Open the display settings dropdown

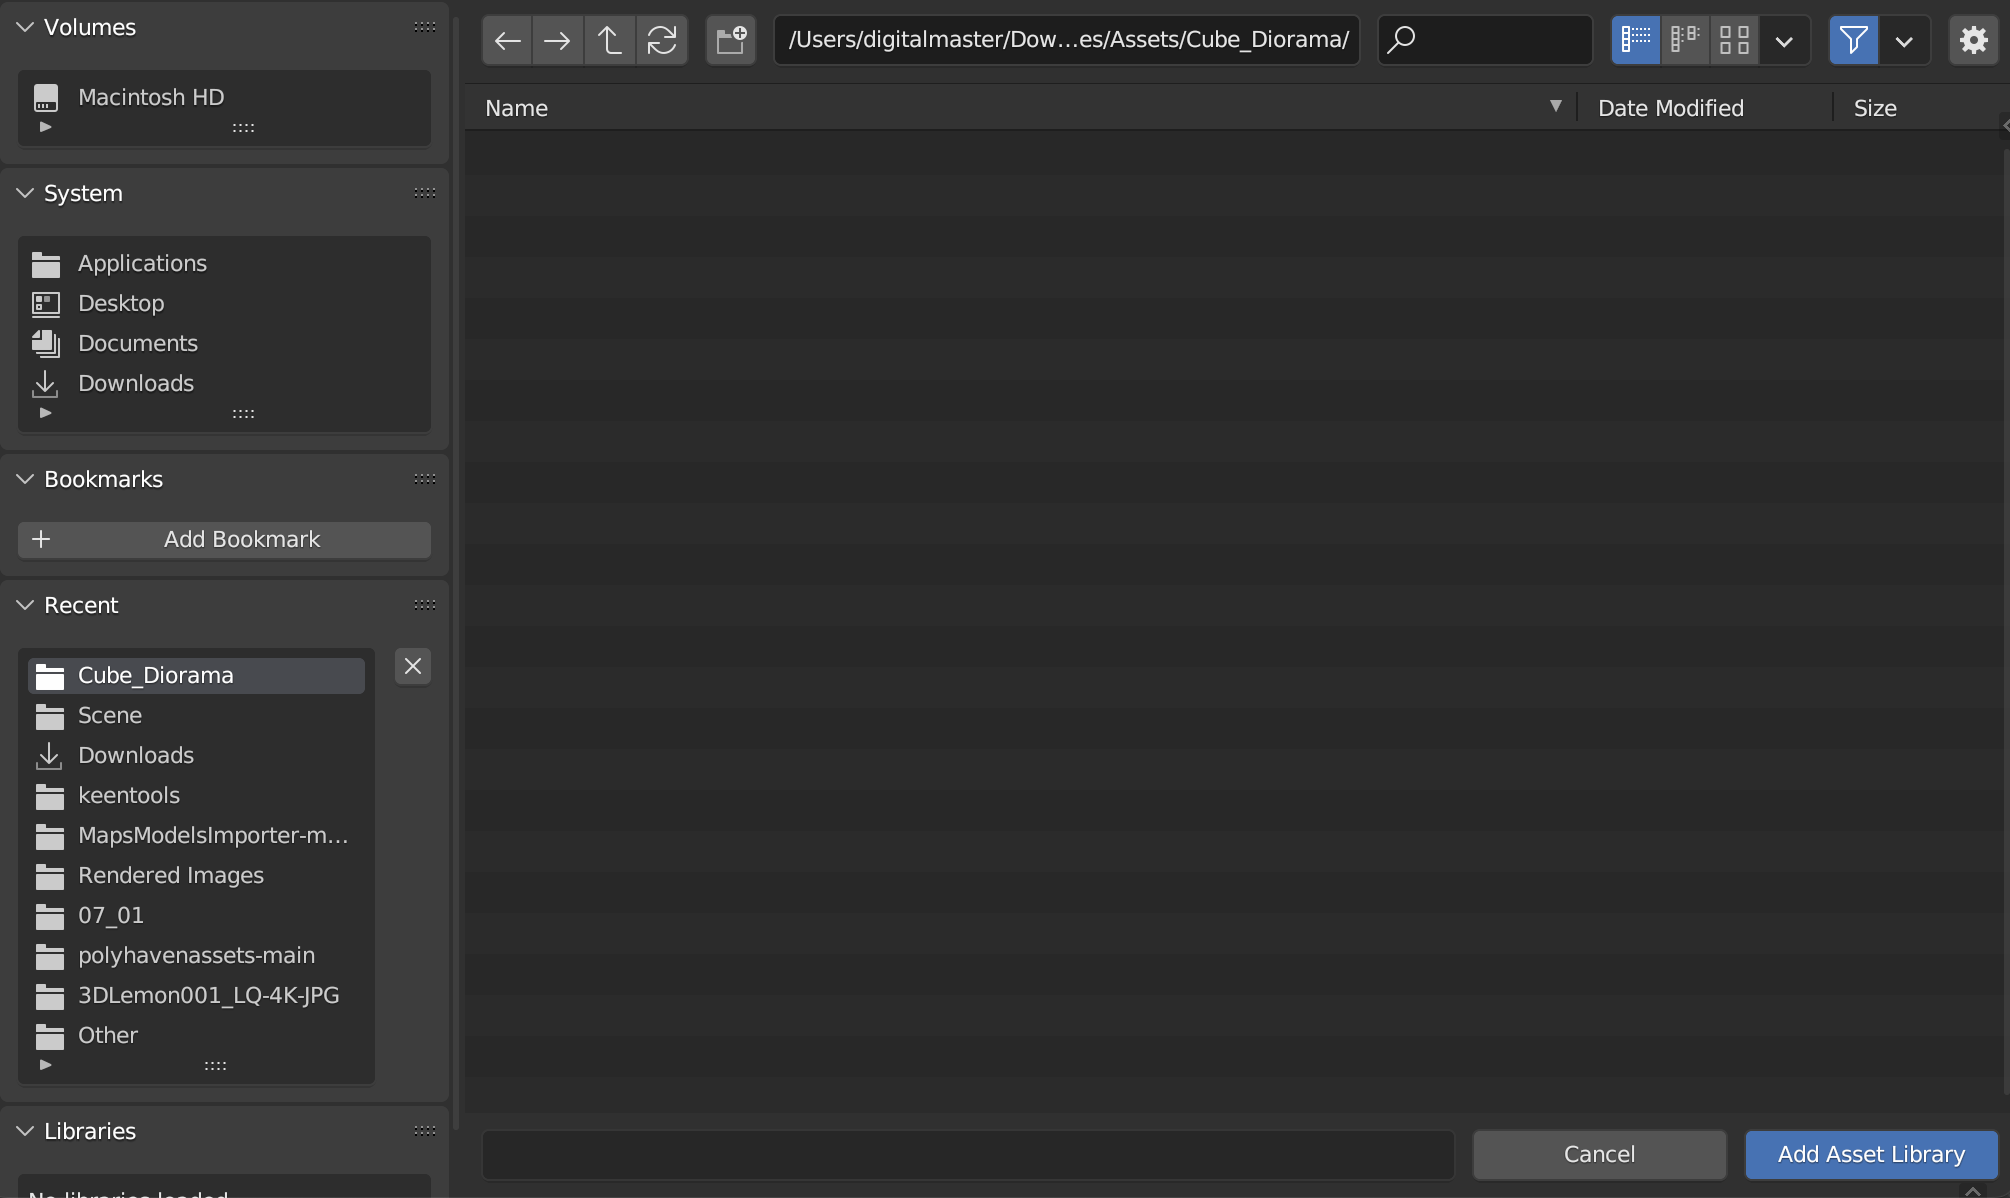pos(1785,40)
